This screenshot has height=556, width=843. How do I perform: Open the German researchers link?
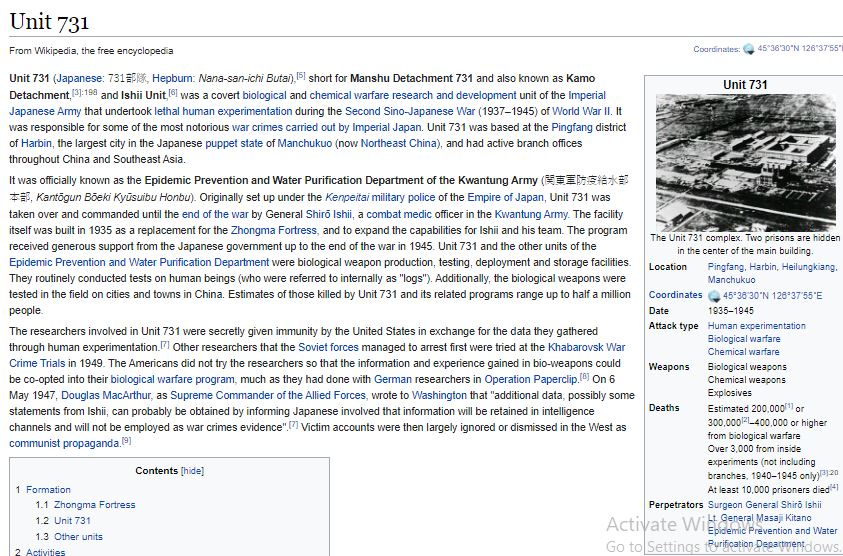point(392,380)
